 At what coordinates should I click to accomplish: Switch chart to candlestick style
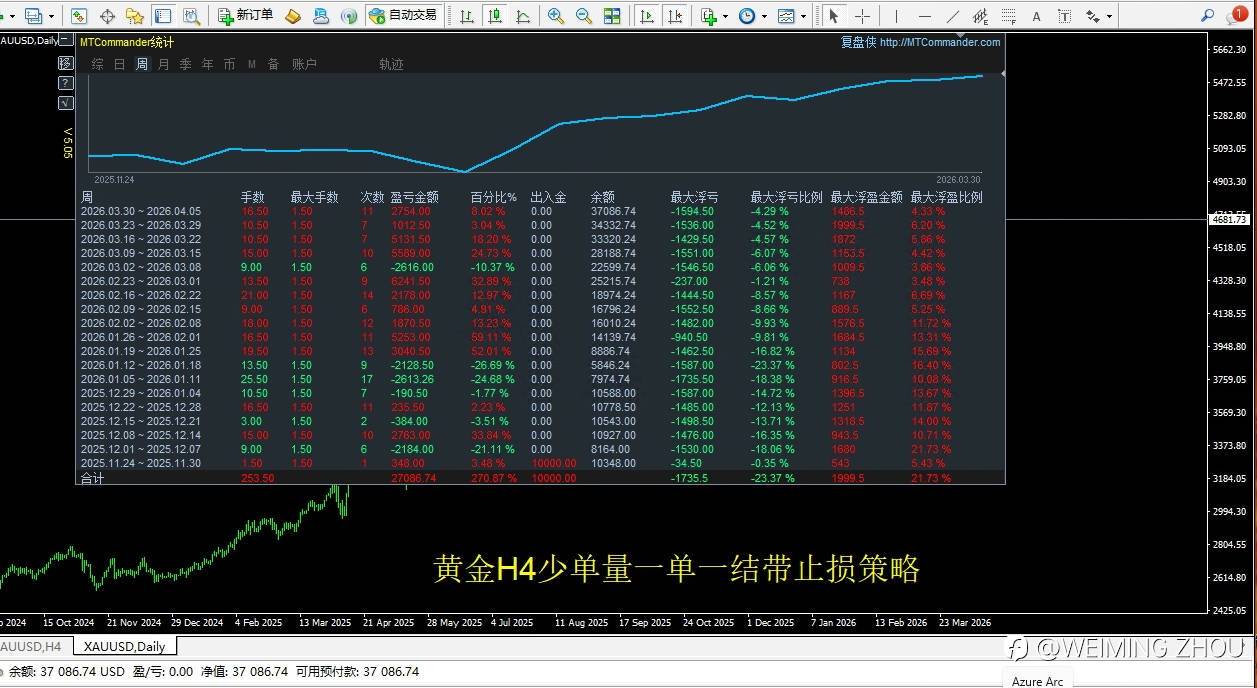495,16
